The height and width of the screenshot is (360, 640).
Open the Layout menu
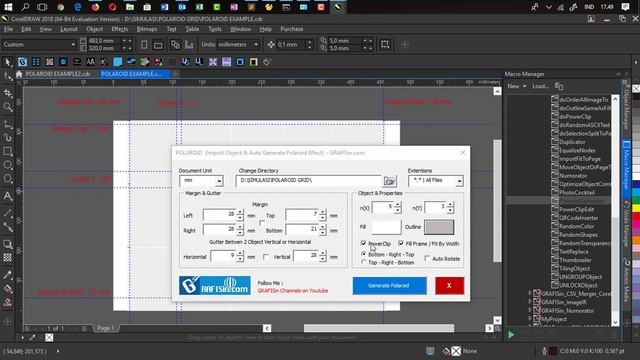pos(69,29)
